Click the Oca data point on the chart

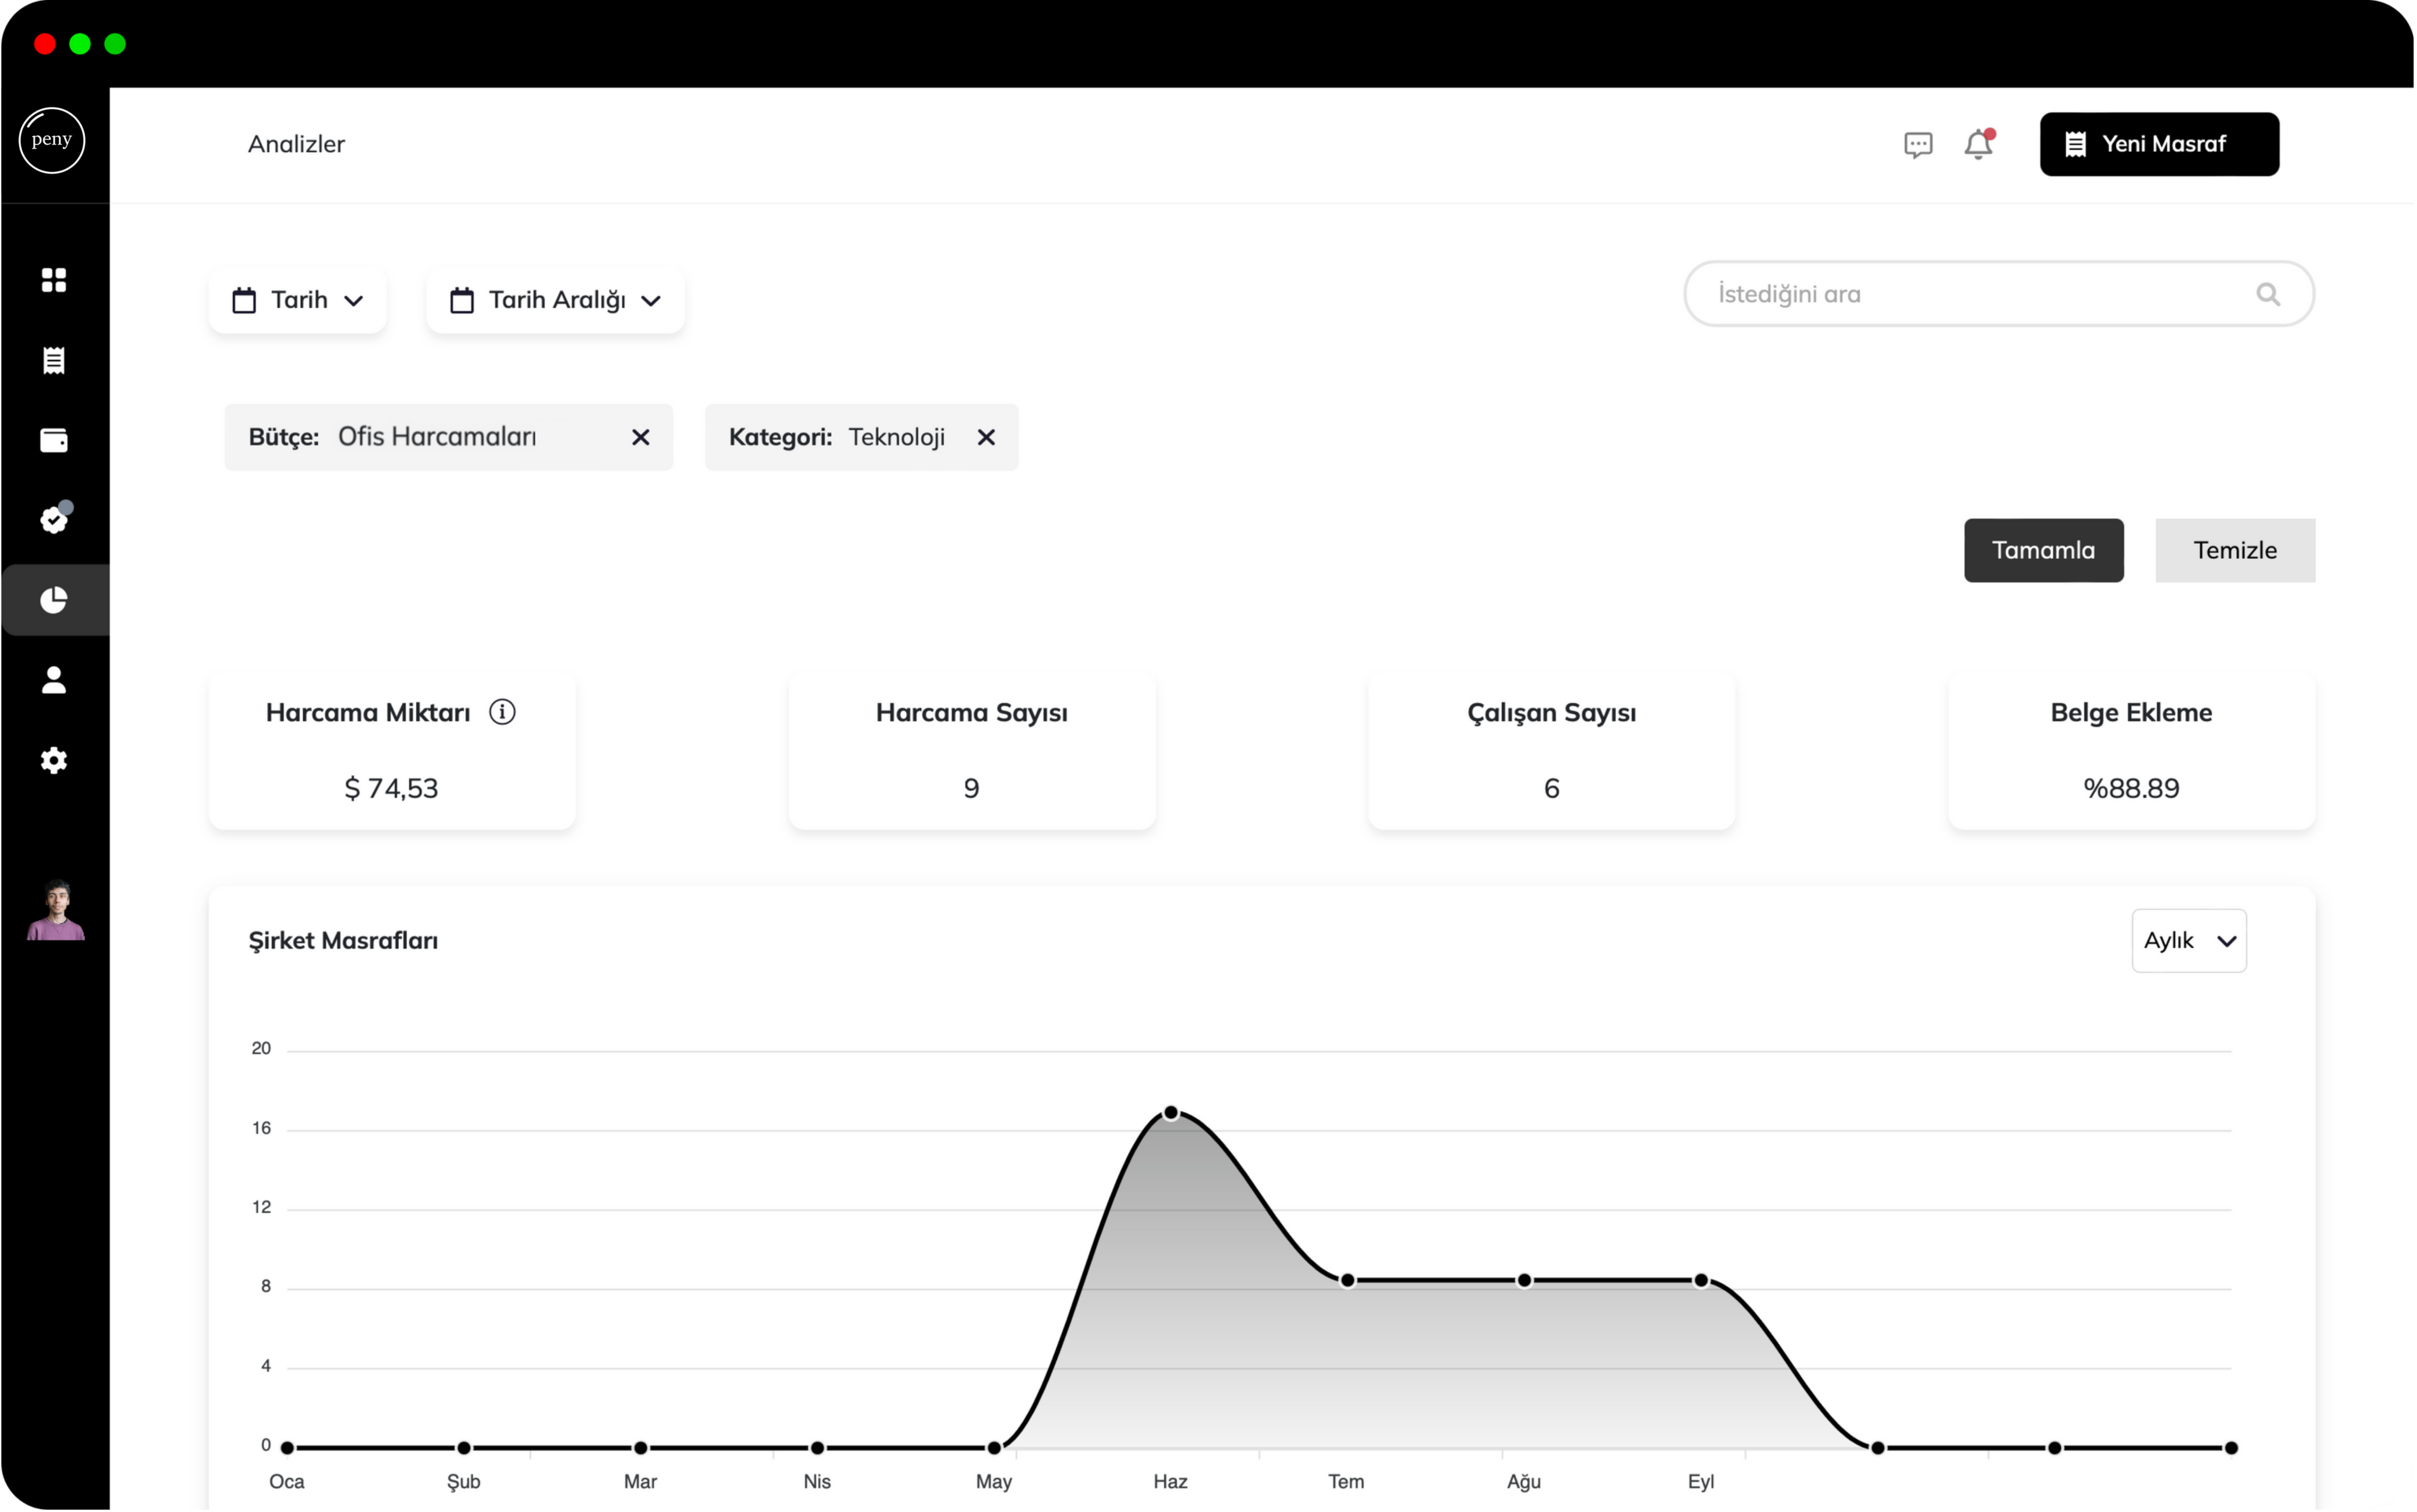(287, 1447)
